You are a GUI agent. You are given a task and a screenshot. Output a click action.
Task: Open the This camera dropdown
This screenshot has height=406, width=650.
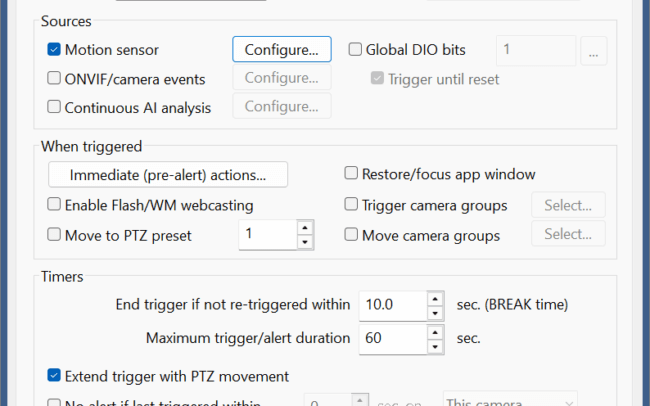pos(510,400)
